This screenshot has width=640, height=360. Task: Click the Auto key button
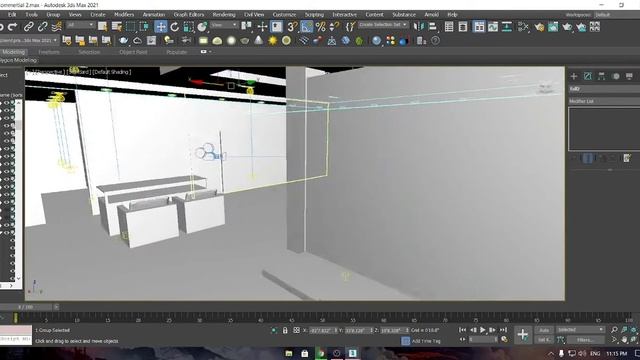(x=544, y=330)
